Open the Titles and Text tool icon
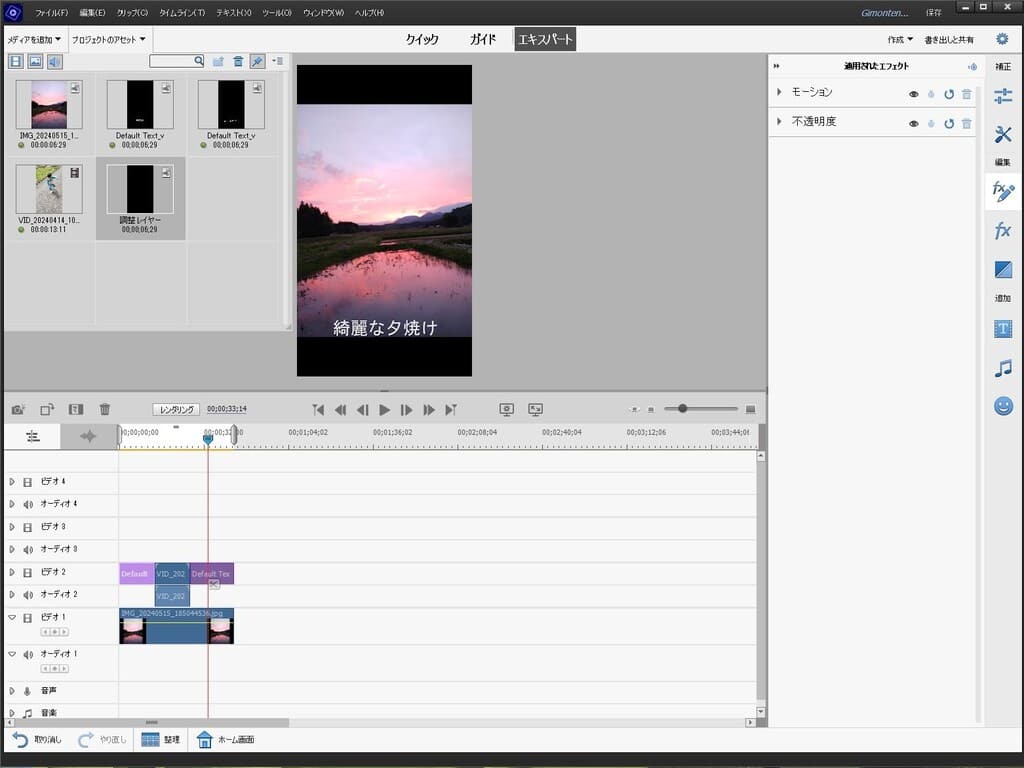 click(x=1003, y=329)
